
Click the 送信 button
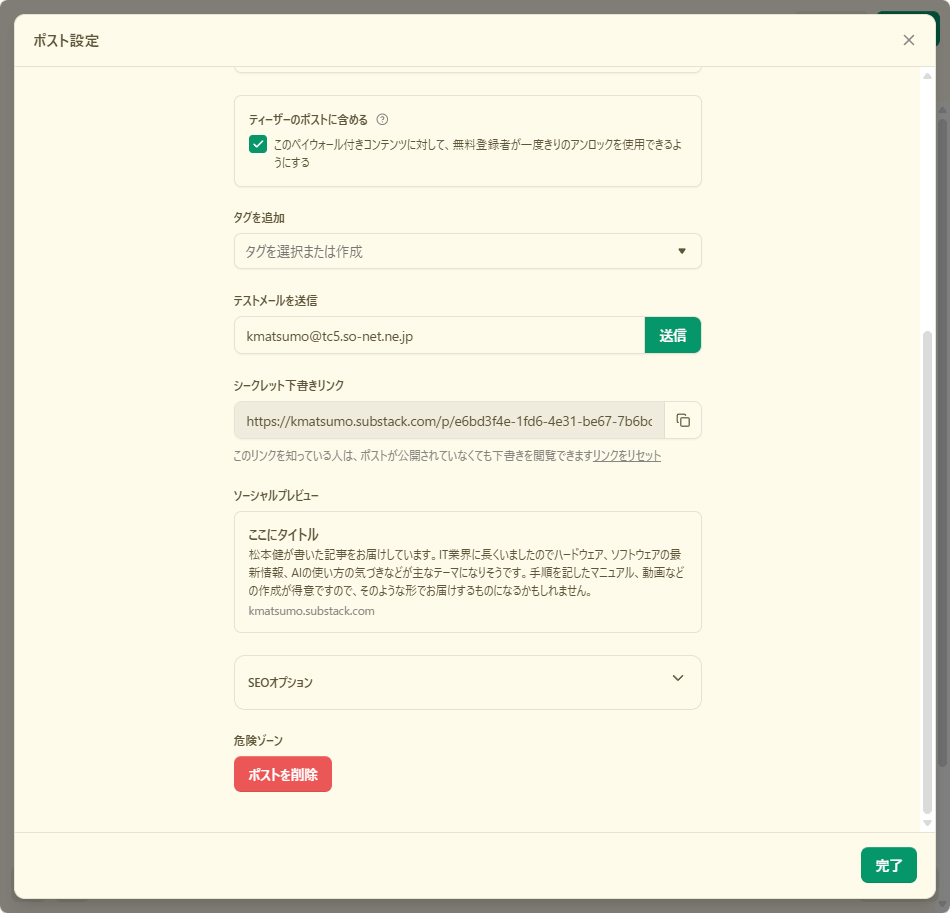pos(673,335)
